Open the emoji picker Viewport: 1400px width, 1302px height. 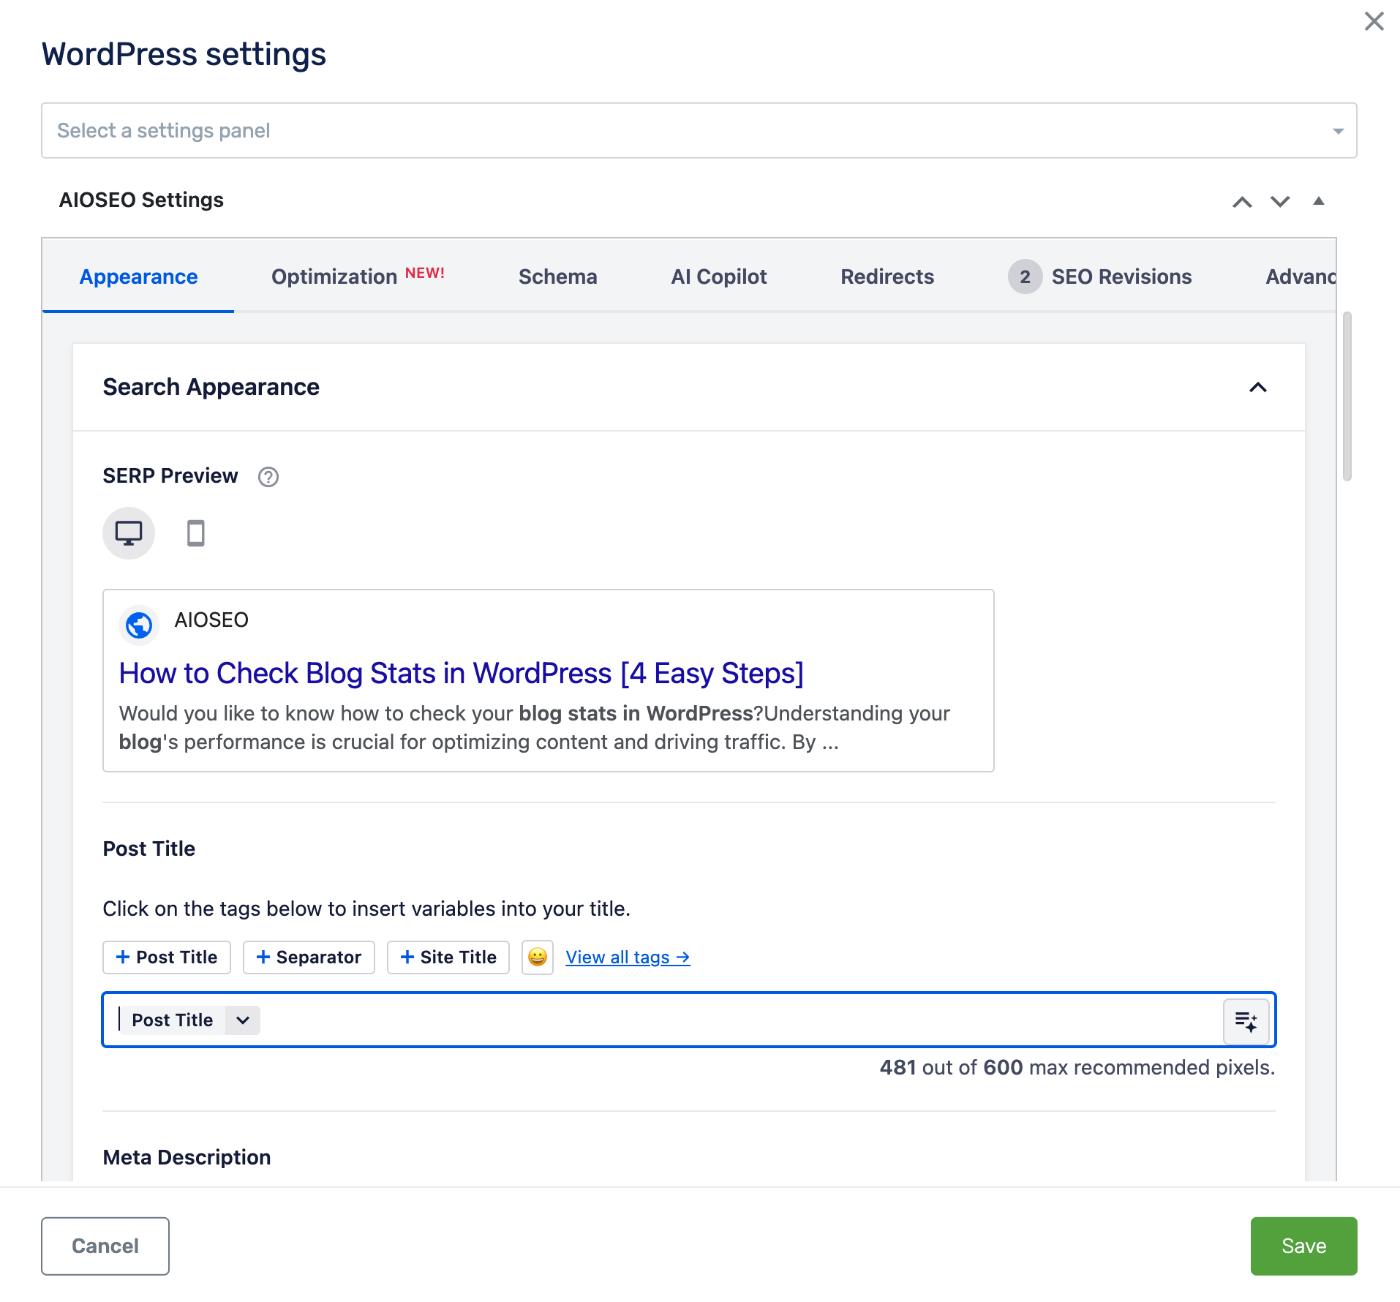click(x=537, y=957)
